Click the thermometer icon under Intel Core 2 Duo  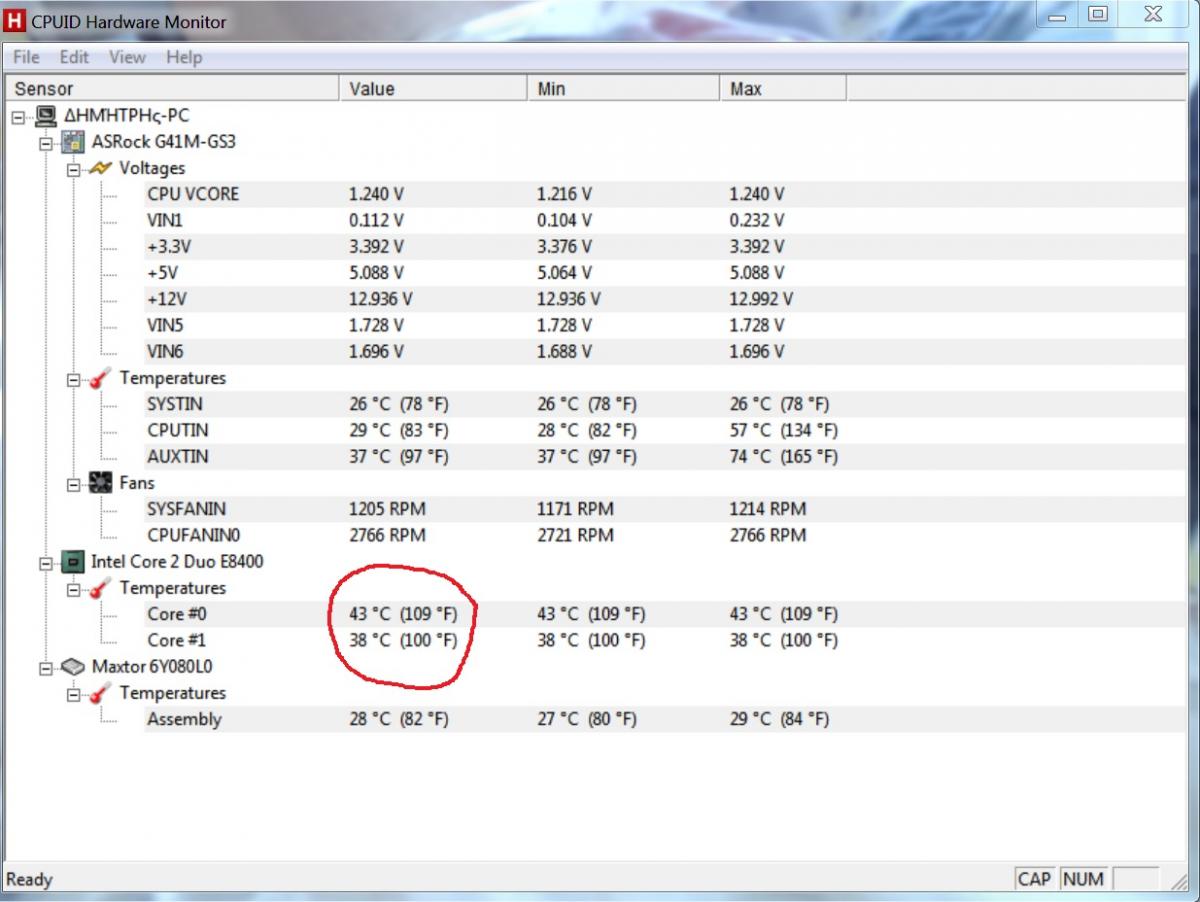pos(100,588)
